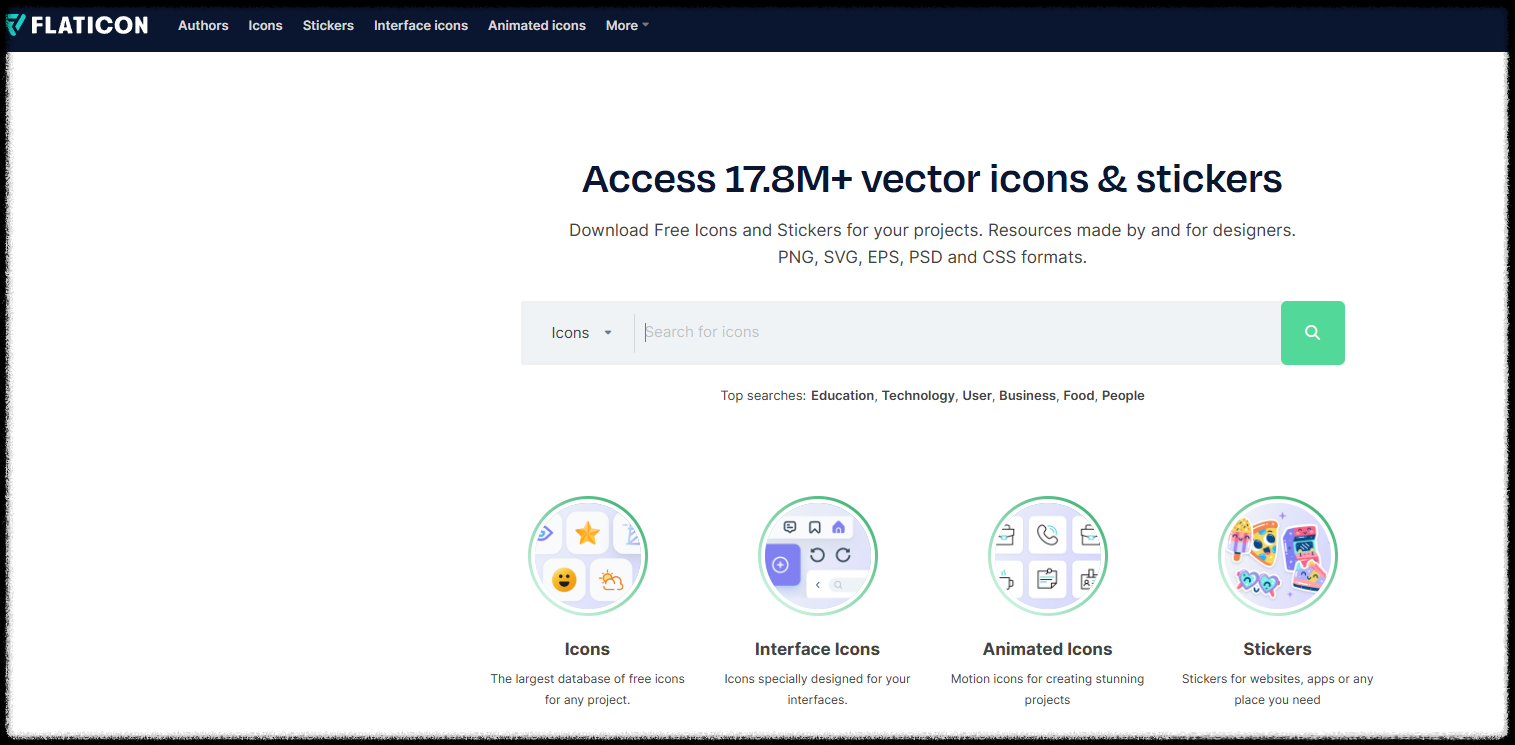
Task: Click the People top search link
Action: [x=1123, y=396]
